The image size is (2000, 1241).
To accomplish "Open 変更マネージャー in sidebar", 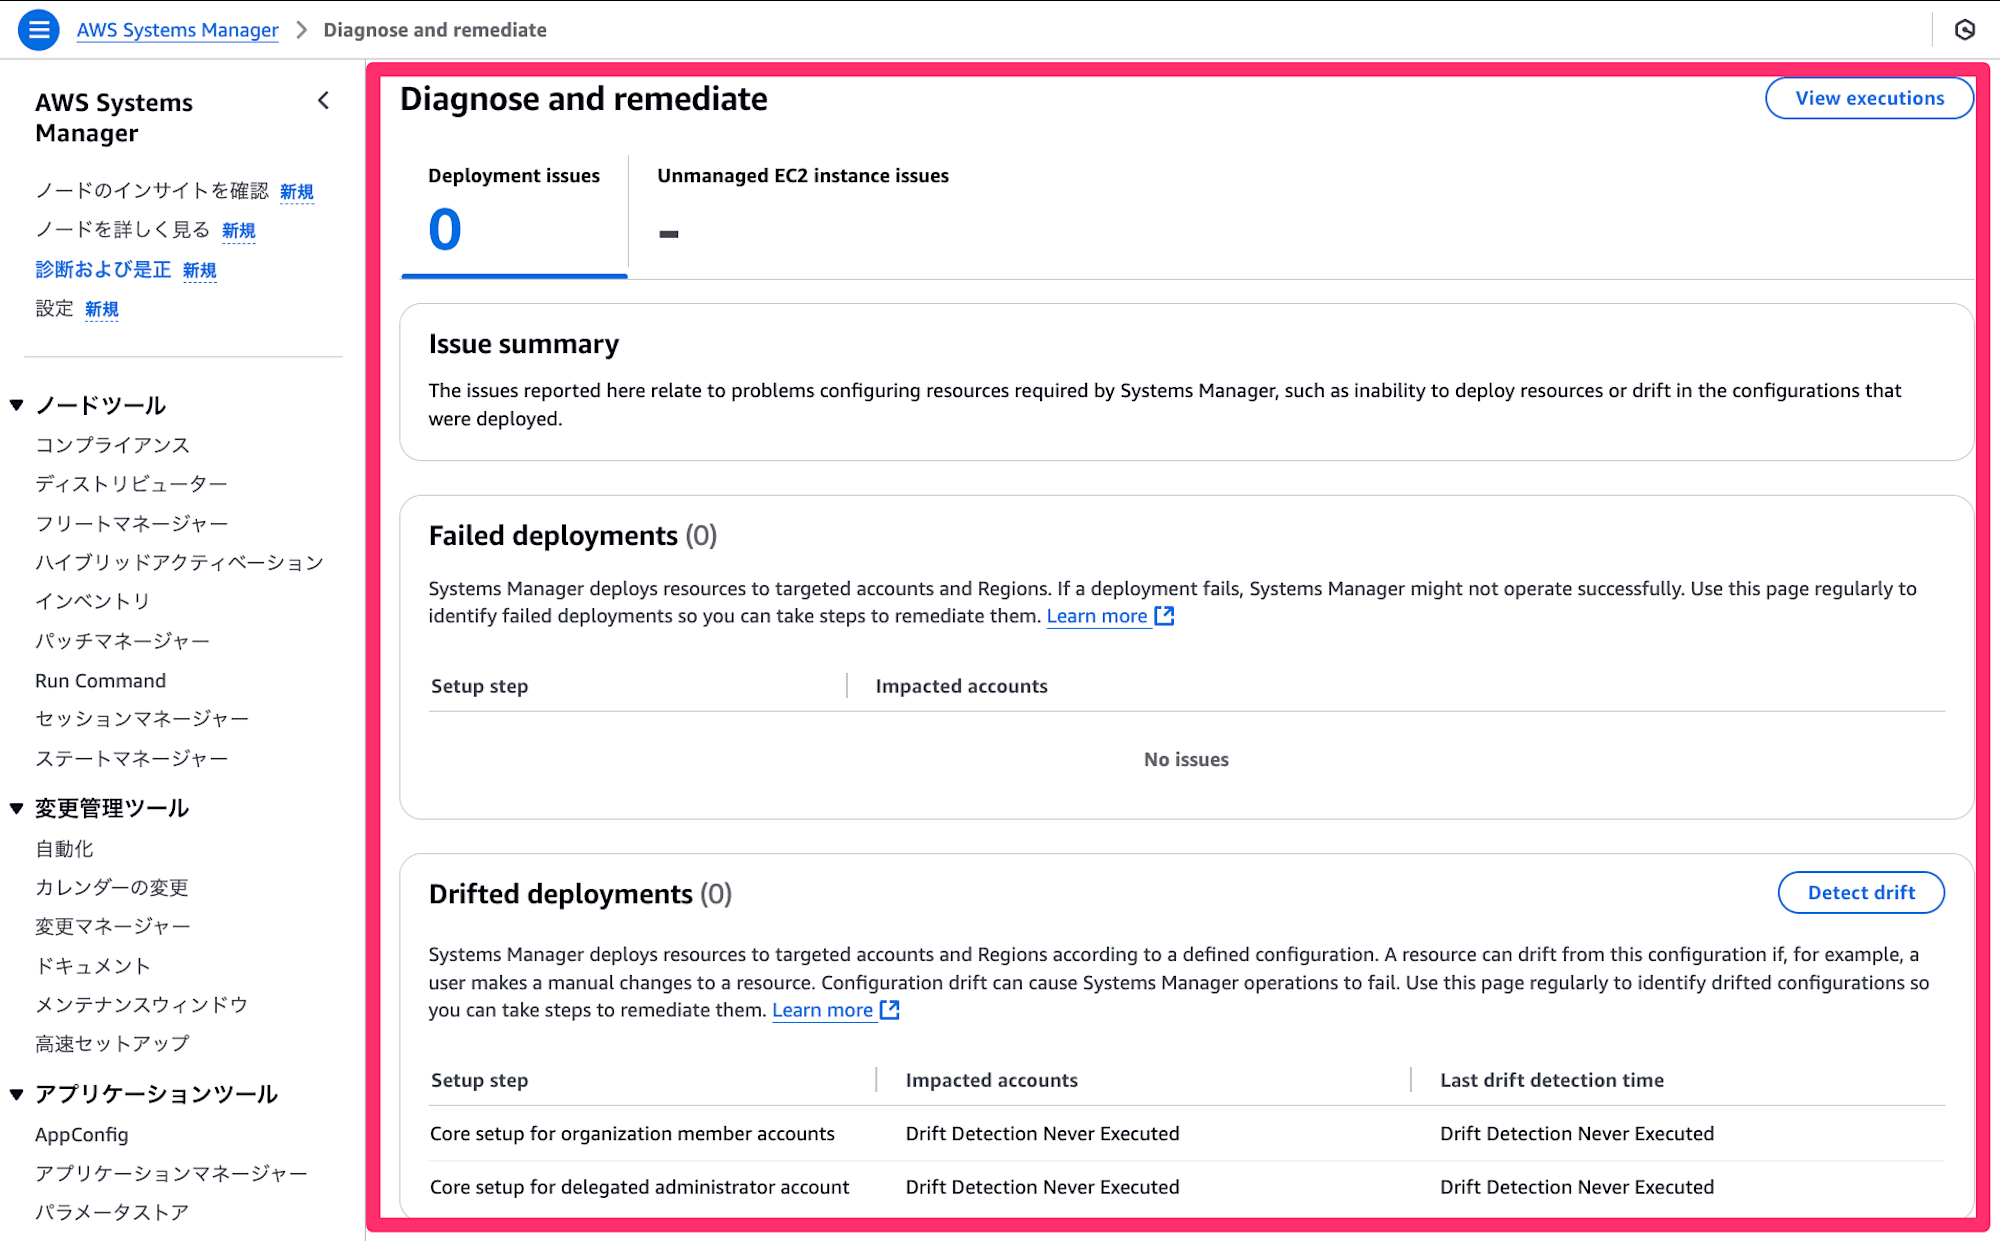I will click(113, 927).
